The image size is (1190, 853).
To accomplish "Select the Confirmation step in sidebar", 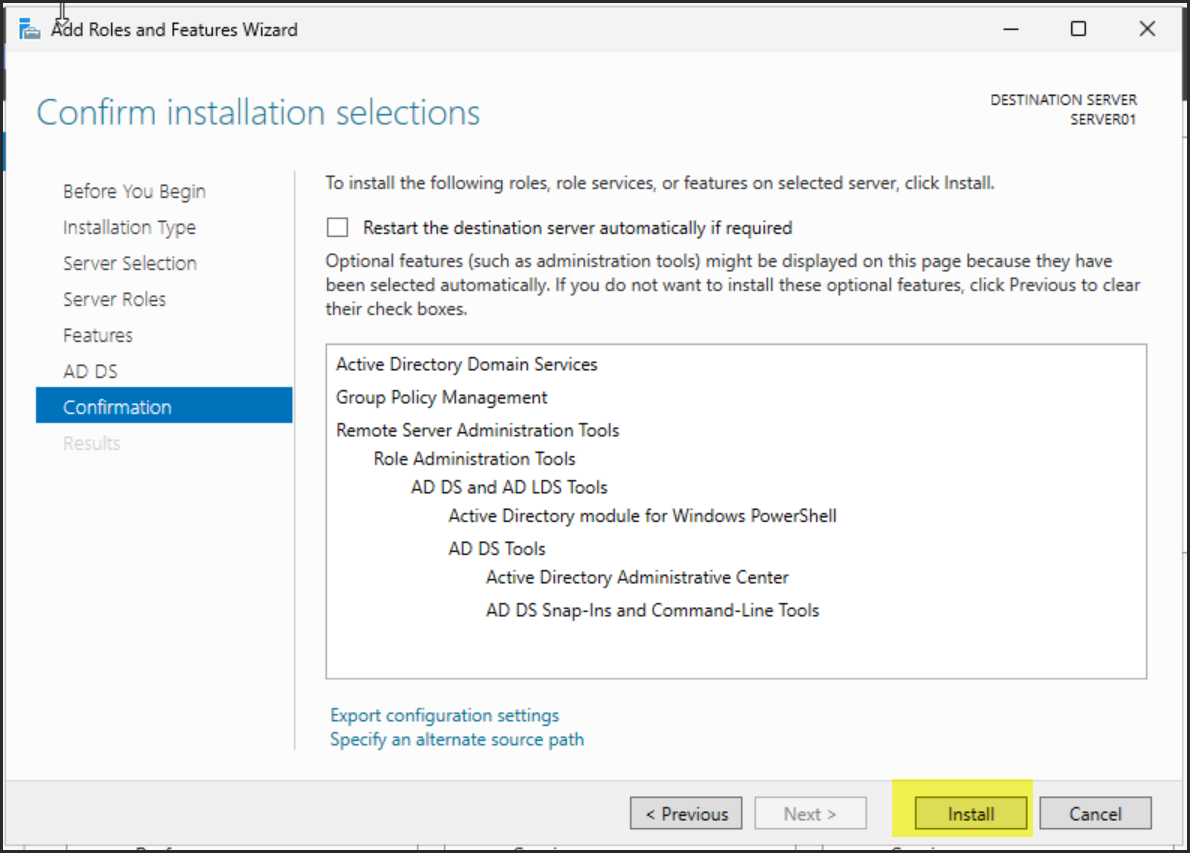I will (117, 407).
